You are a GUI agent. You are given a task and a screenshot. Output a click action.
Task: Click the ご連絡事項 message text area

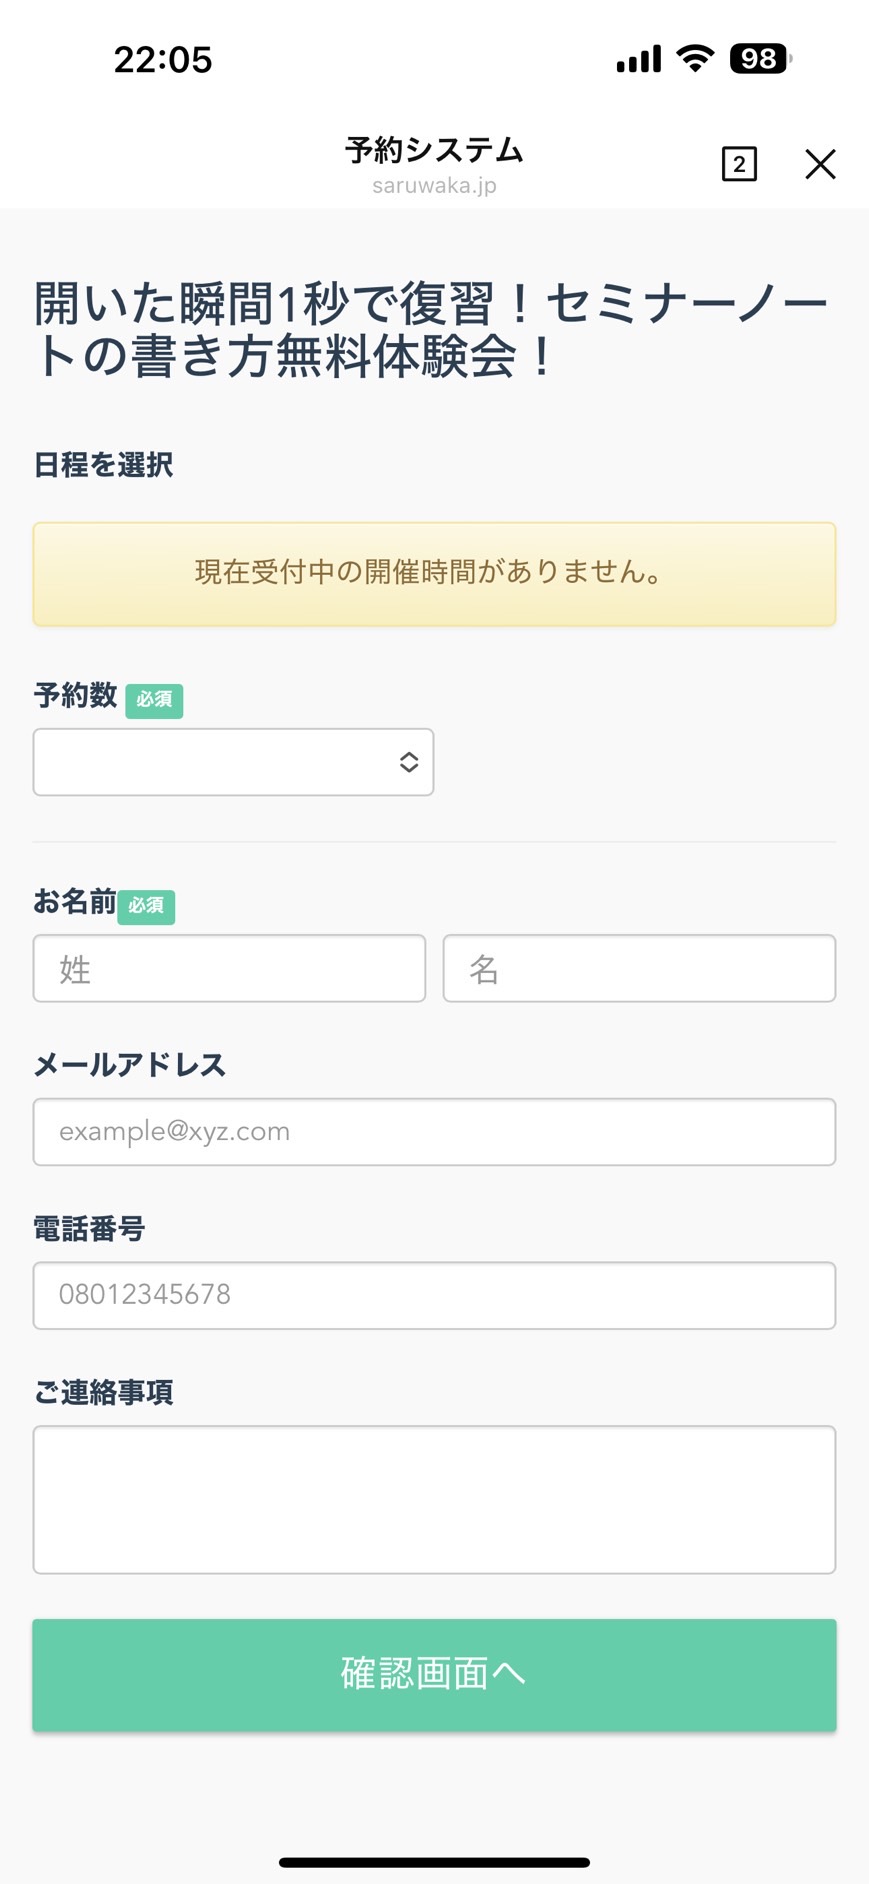pyautogui.click(x=434, y=1499)
